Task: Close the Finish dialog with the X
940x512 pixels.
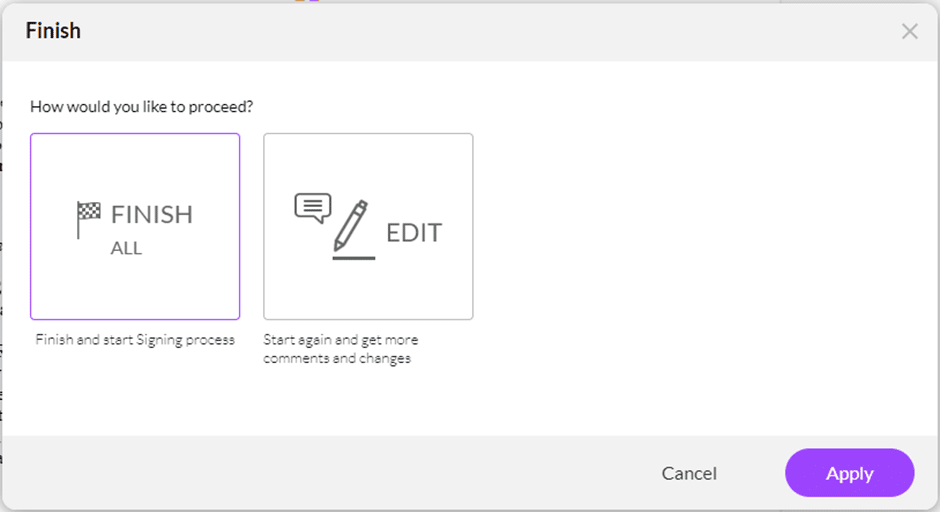Action: click(909, 31)
